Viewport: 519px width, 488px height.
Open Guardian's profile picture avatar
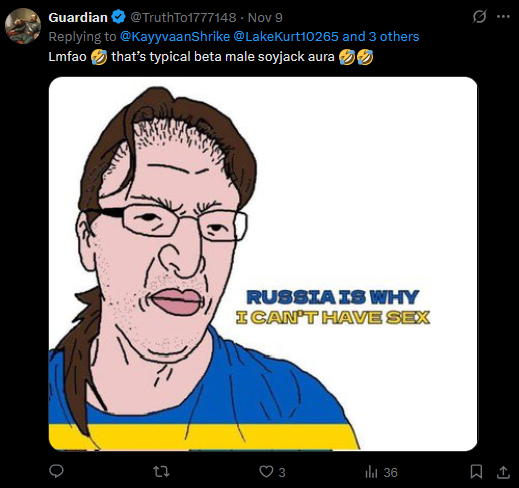pyautogui.click(x=23, y=26)
